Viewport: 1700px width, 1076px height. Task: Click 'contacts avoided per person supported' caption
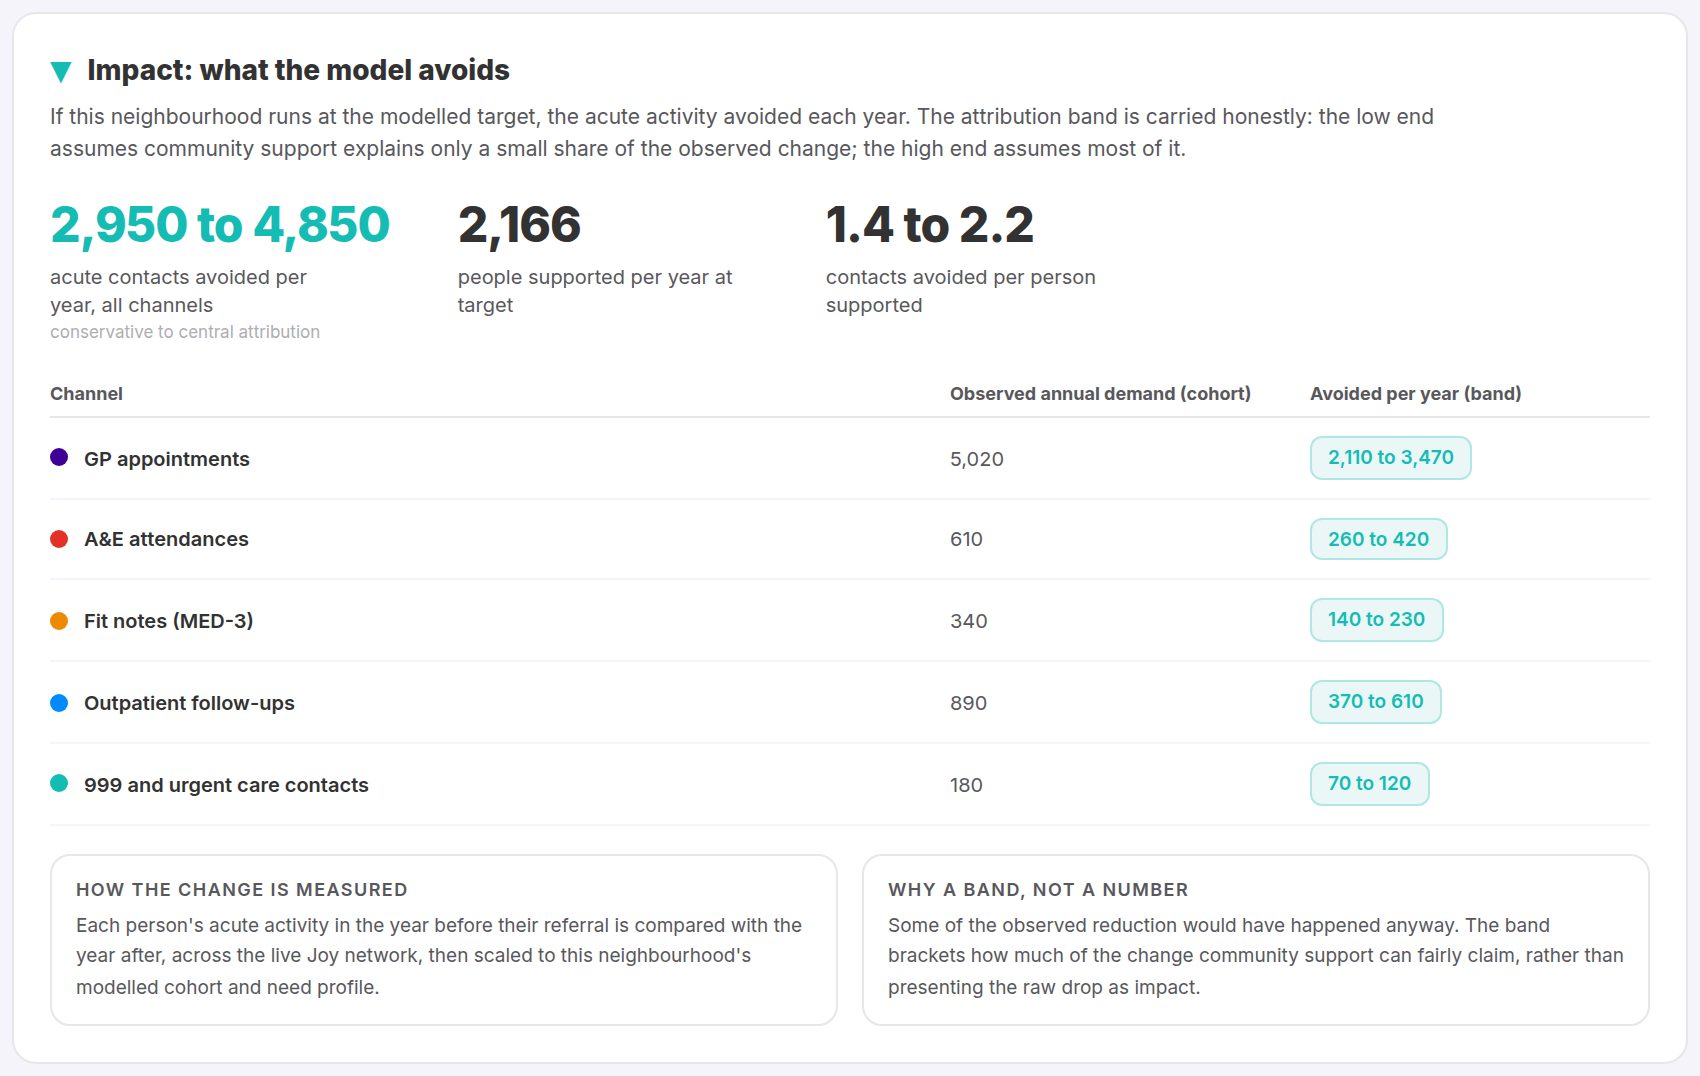[961, 291]
